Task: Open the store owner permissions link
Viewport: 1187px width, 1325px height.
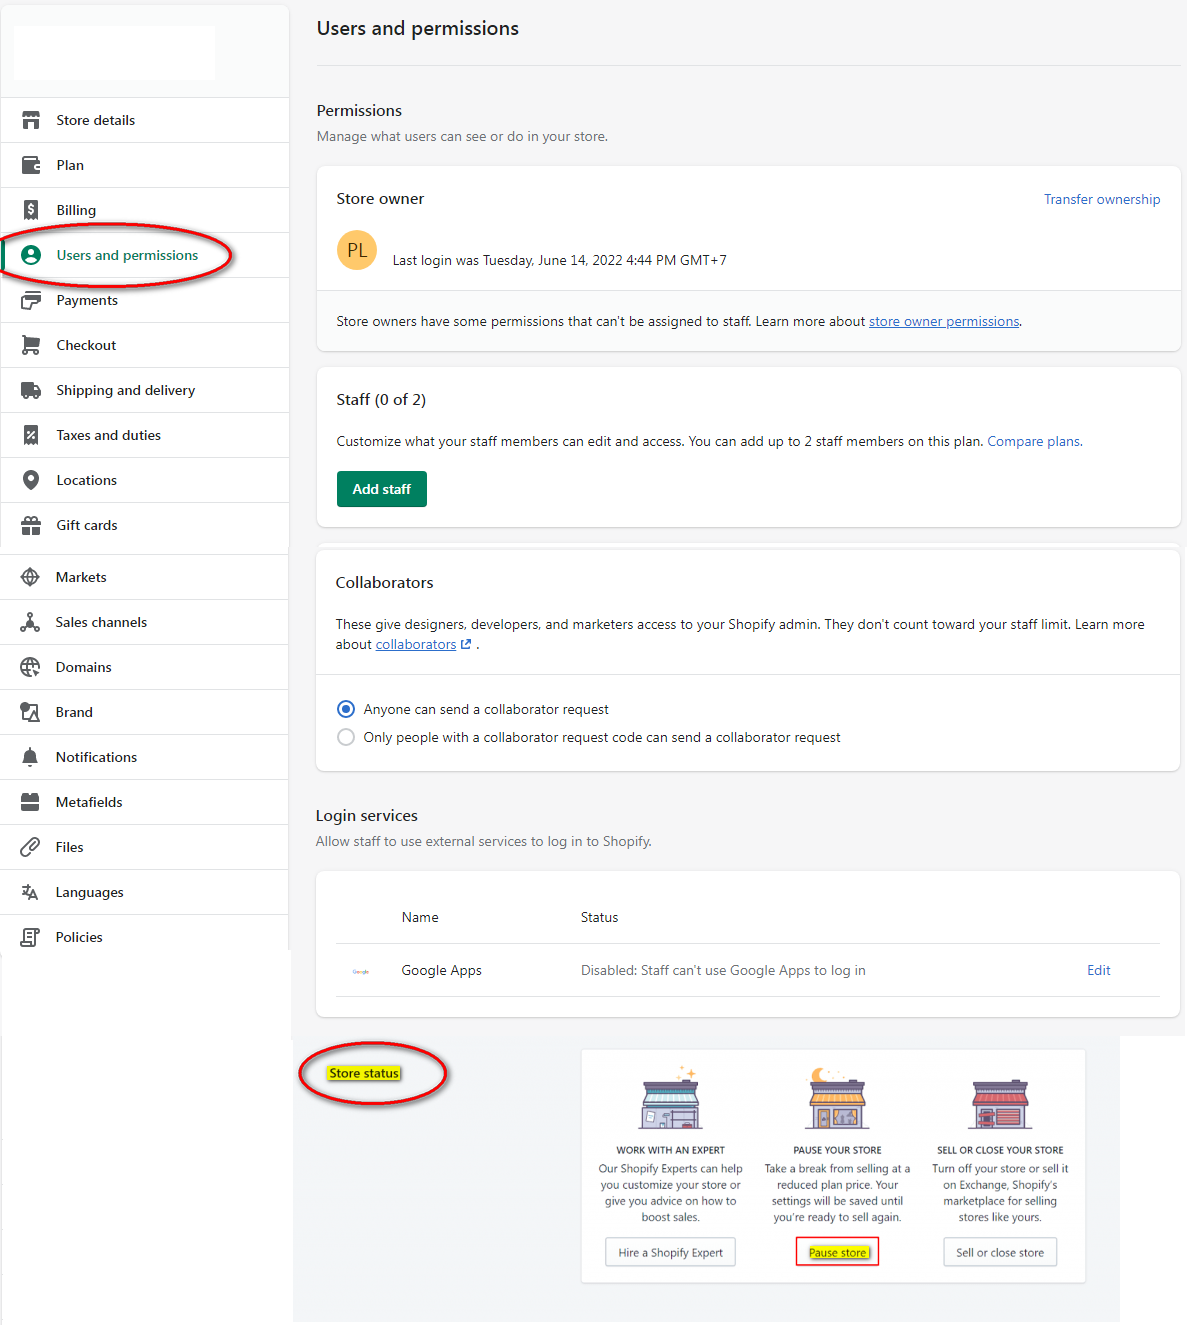Action: pos(944,321)
